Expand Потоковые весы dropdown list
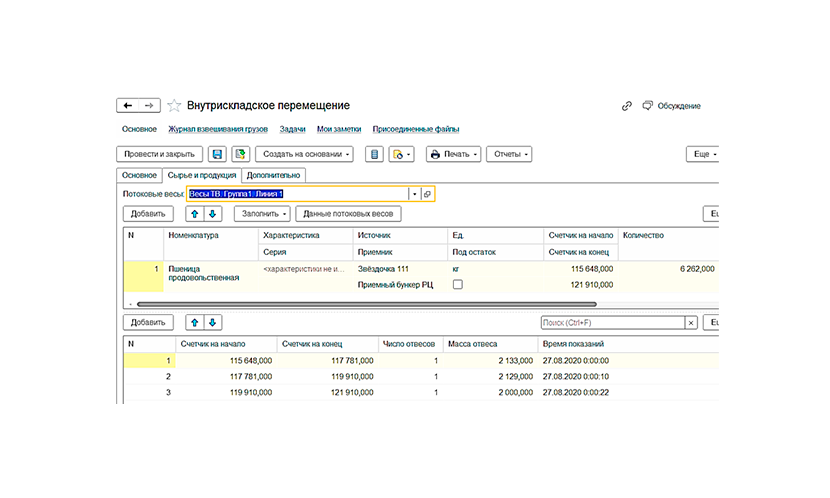The image size is (830, 498). tap(414, 194)
